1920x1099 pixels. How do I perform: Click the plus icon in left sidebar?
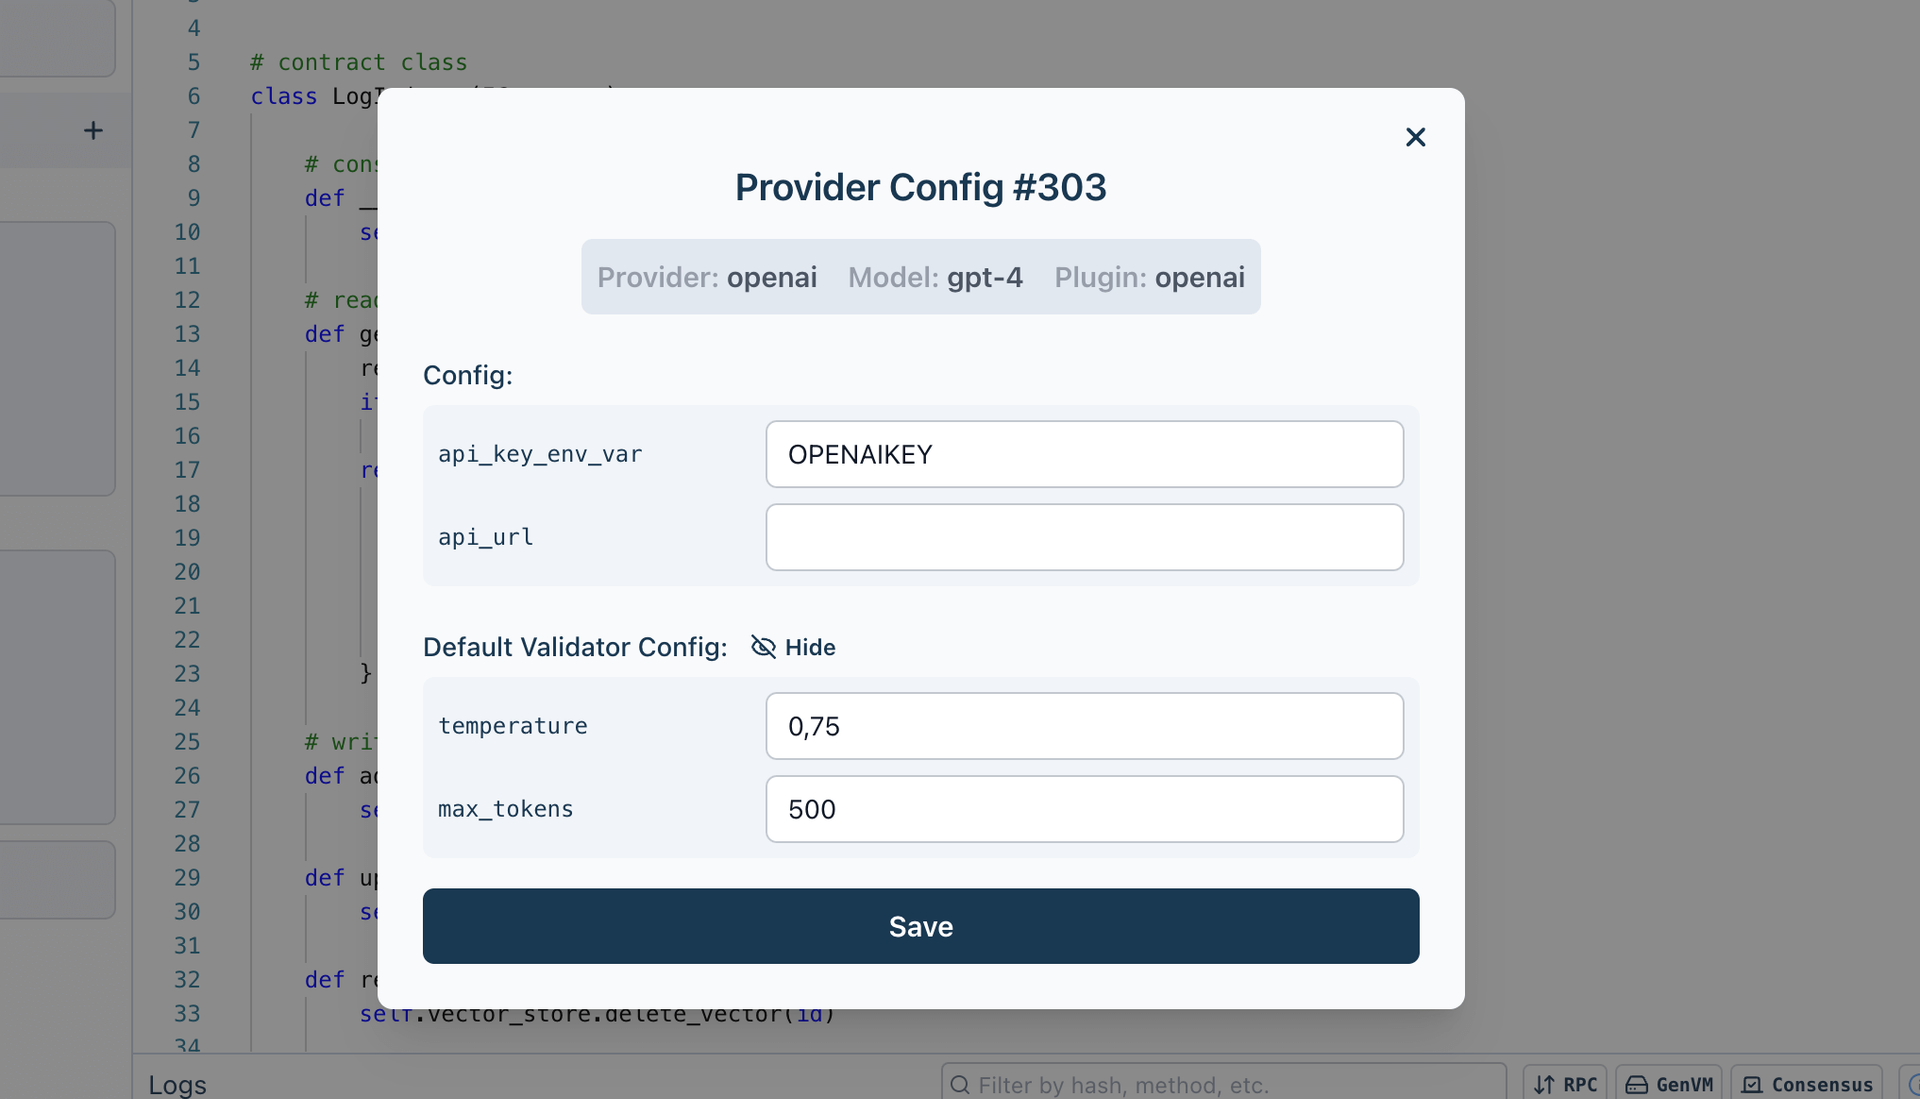pyautogui.click(x=93, y=131)
